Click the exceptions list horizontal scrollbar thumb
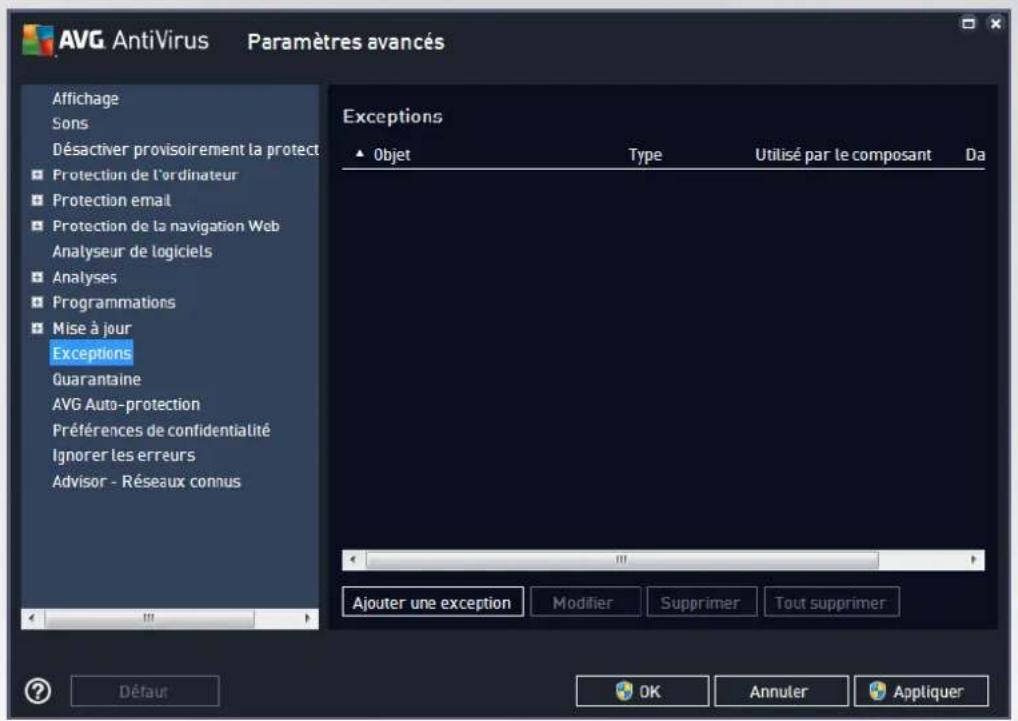The width and height of the screenshot is (1018, 721). pos(622,559)
